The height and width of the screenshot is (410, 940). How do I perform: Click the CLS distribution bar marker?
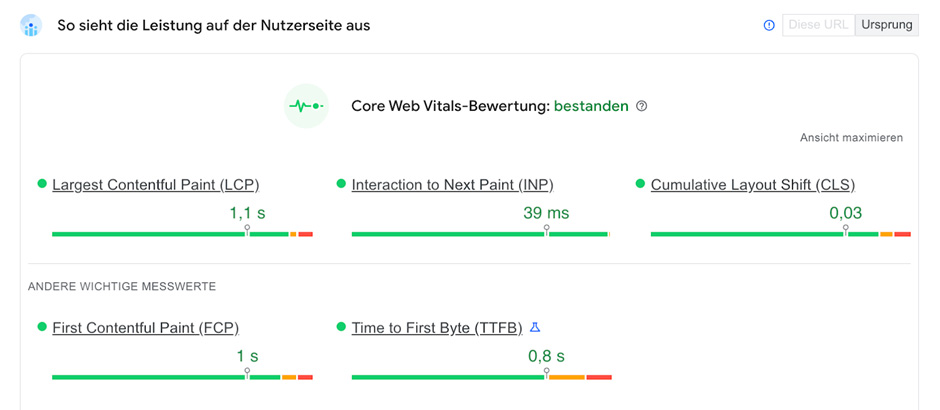845,231
